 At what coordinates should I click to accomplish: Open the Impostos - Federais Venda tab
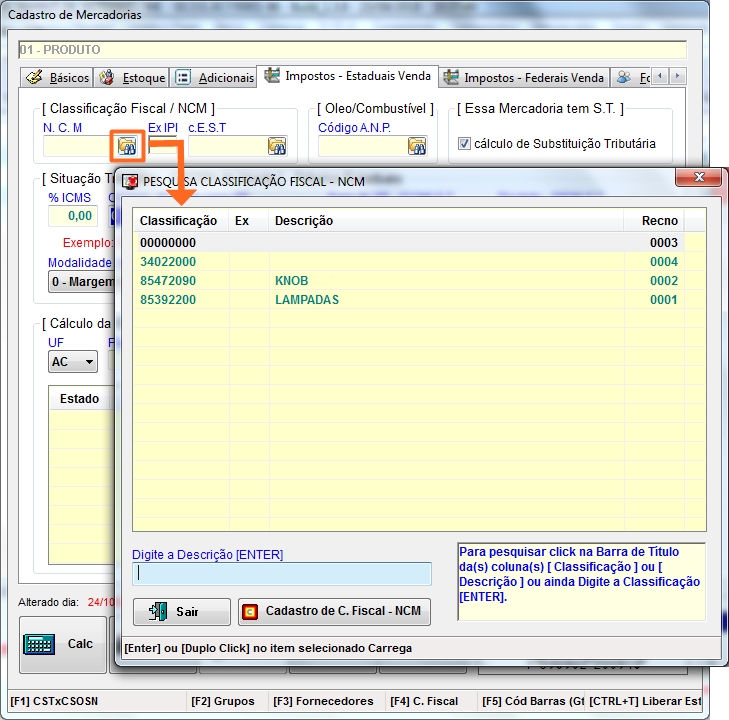coord(524,78)
